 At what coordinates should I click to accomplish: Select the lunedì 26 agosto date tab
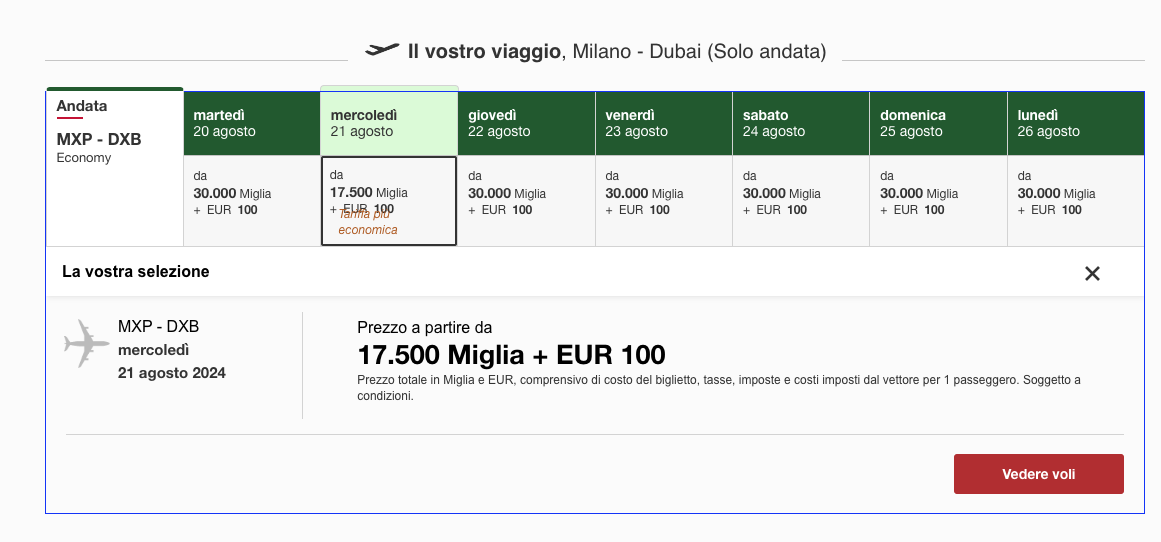1076,124
